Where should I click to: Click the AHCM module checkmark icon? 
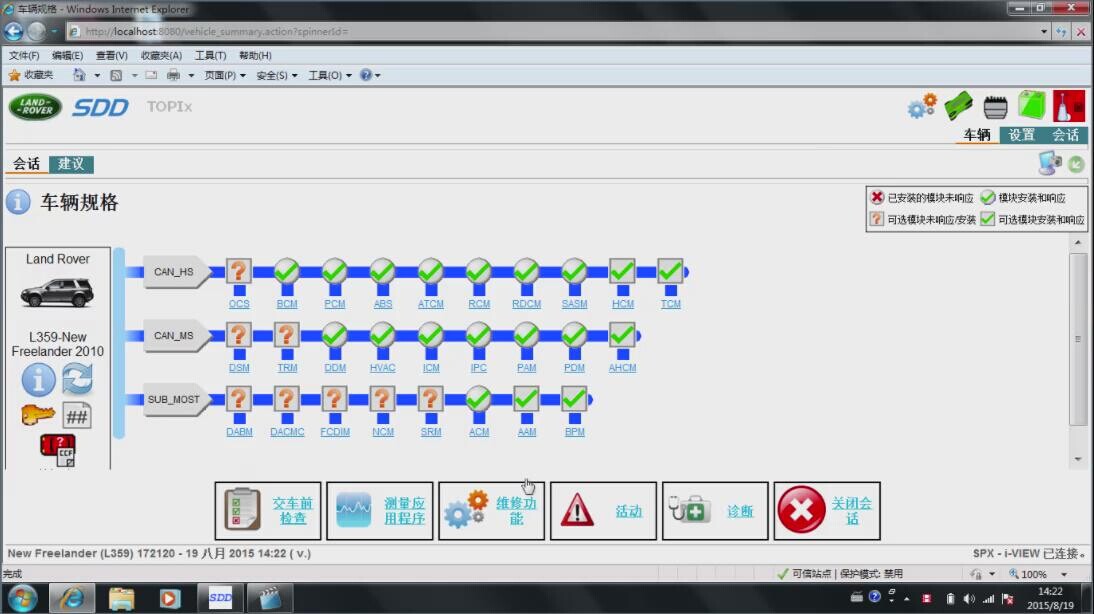tap(622, 336)
